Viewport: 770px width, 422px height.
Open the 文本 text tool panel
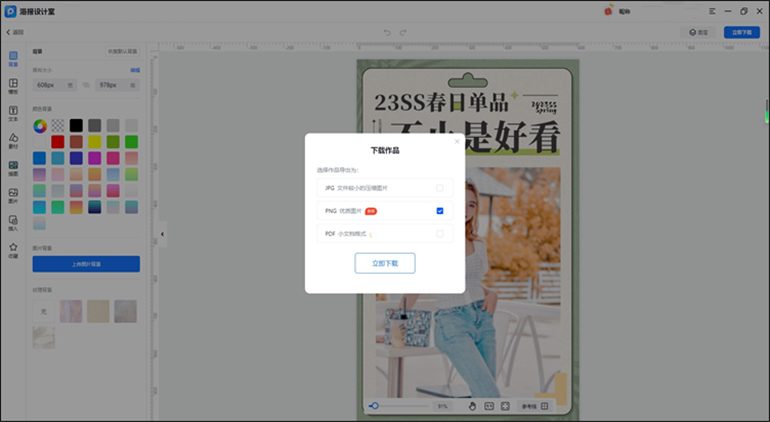[13, 114]
